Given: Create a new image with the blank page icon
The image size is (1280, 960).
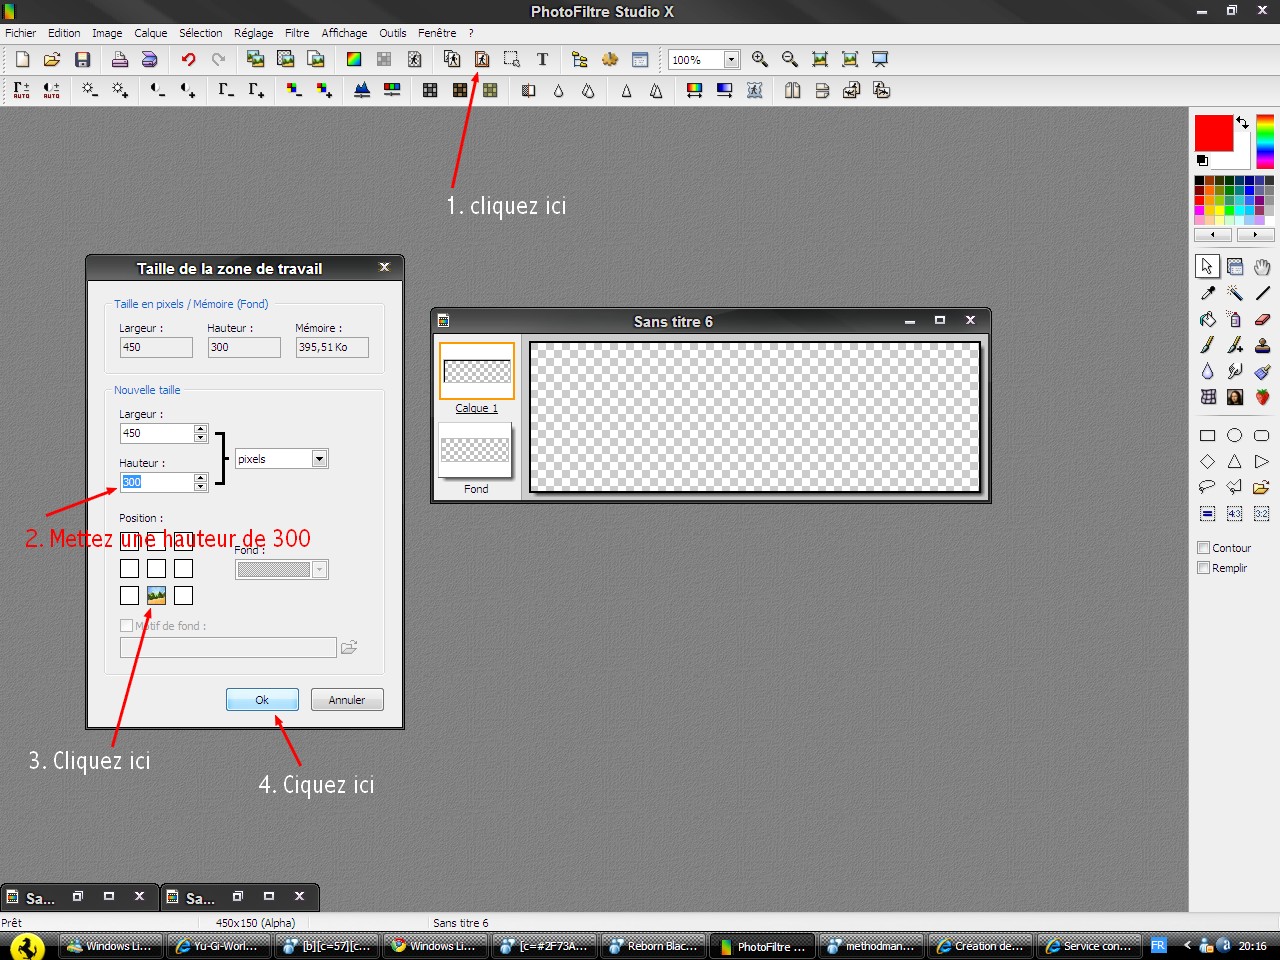Looking at the screenshot, I should (22, 59).
